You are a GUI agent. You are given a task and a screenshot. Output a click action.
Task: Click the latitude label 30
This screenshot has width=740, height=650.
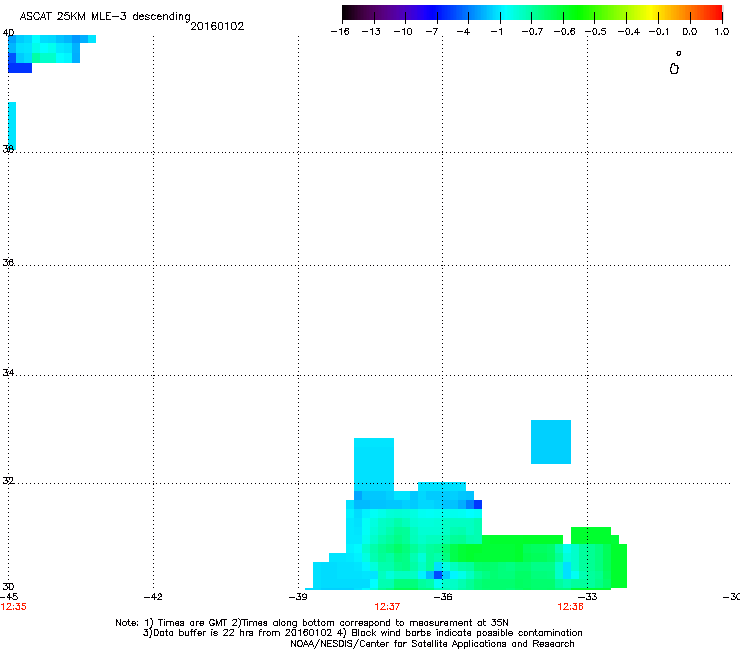(x=8, y=587)
